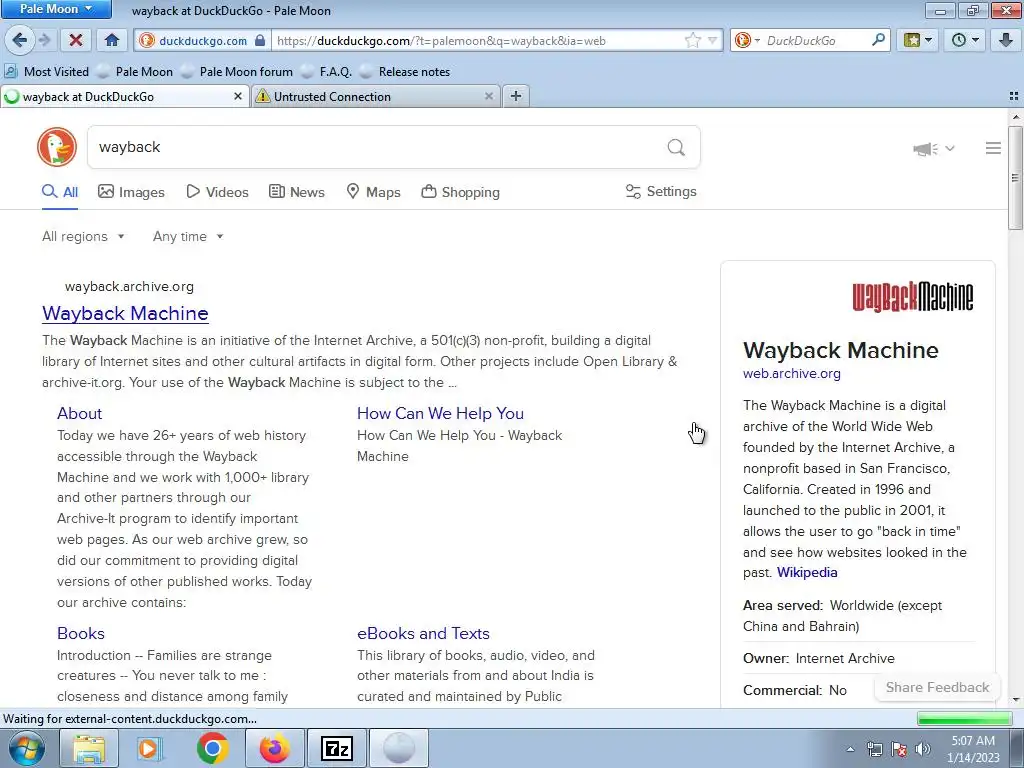
Task: Show all tabs list button
Action: (1014, 97)
